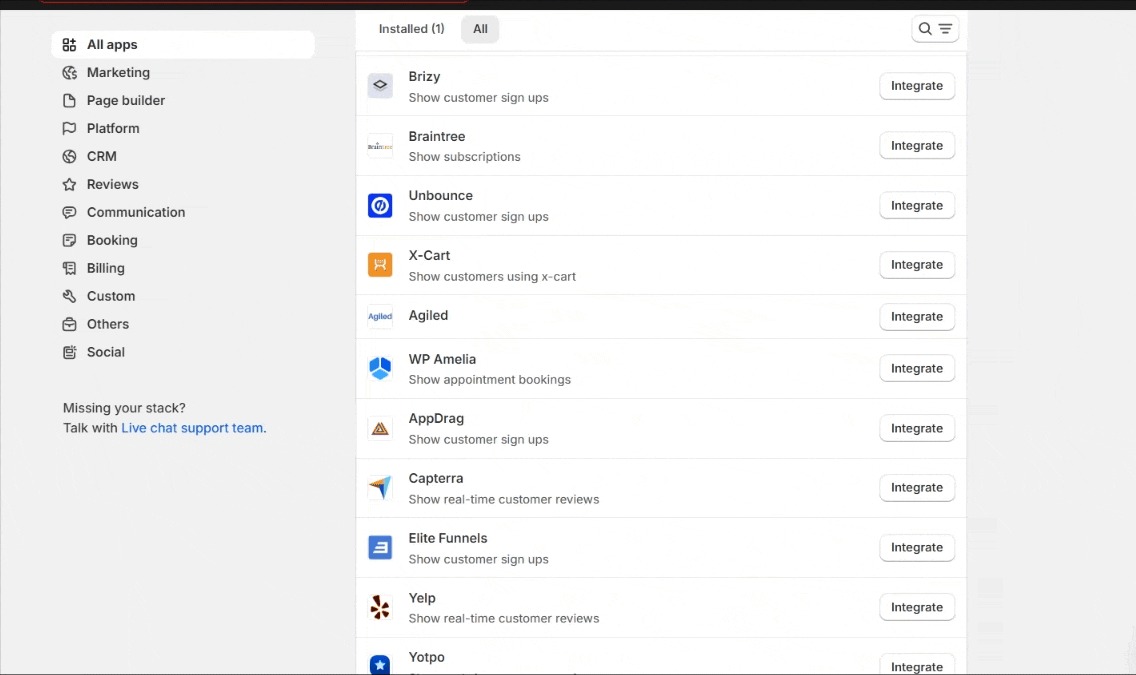Click the Communication chat bubble icon
The width and height of the screenshot is (1136, 675).
(70, 212)
